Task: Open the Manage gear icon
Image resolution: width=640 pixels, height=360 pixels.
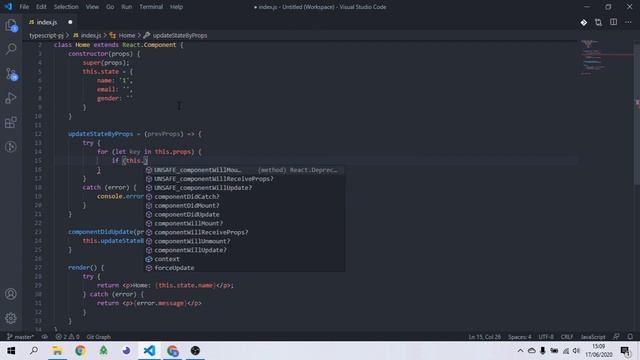Action: click(11, 318)
